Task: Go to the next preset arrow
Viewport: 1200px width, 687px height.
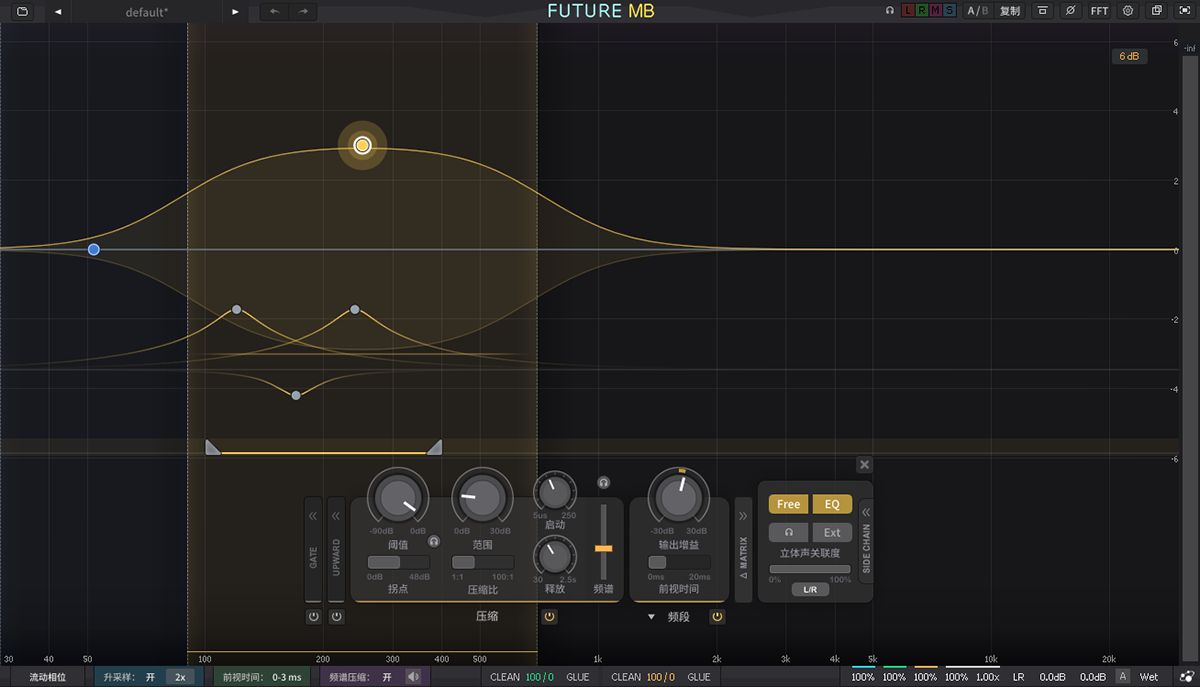Action: click(x=236, y=12)
